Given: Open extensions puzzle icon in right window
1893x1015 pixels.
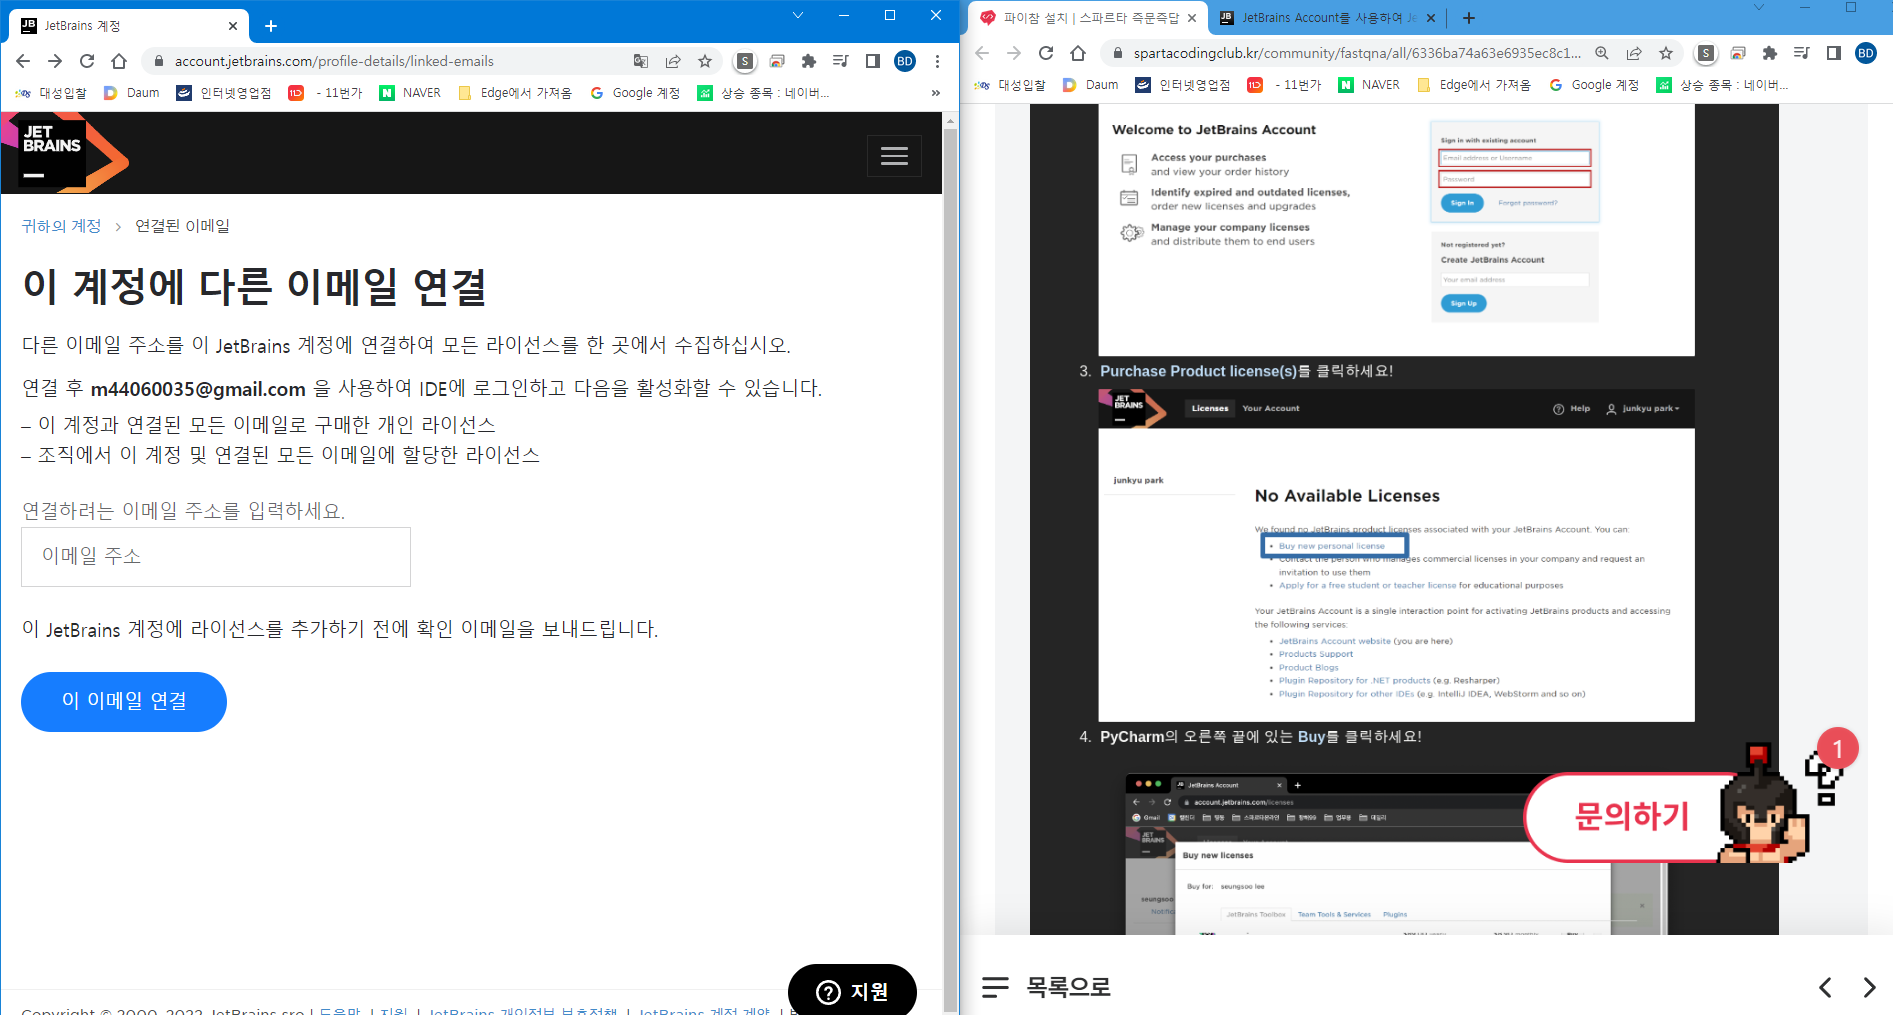Looking at the screenshot, I should point(1770,53).
